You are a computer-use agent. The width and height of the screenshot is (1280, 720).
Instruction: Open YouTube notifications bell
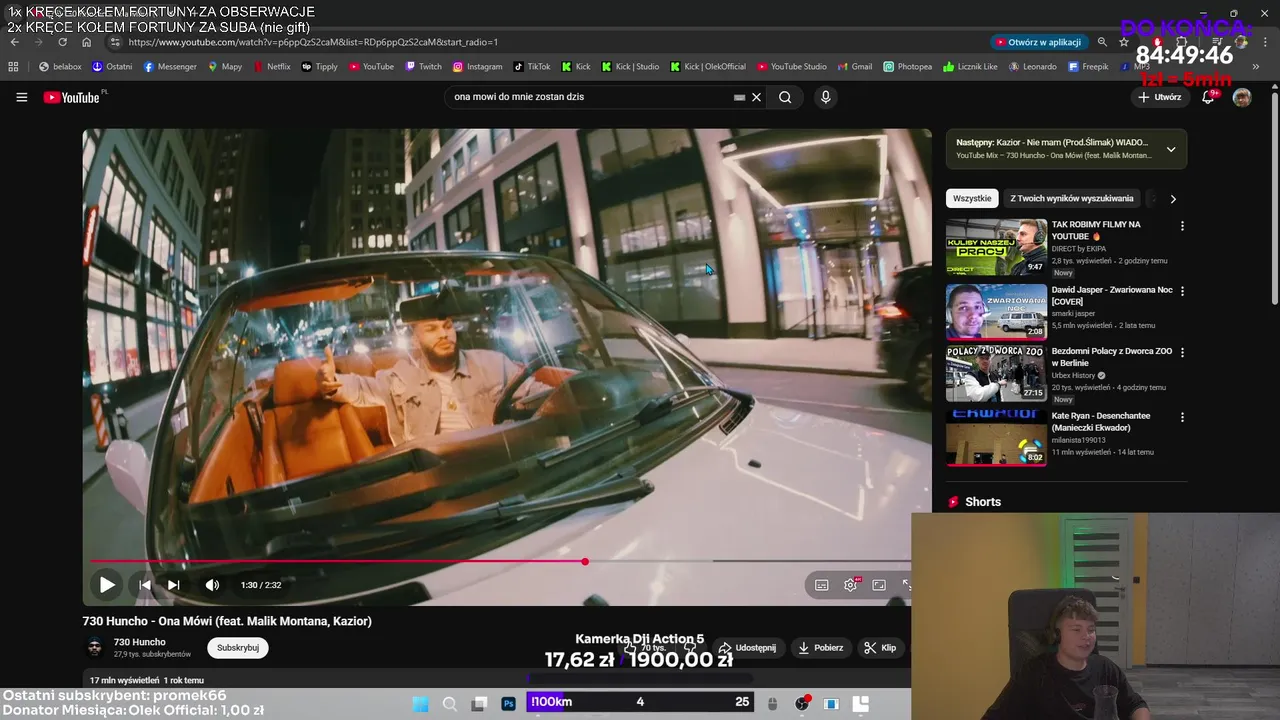point(1208,97)
